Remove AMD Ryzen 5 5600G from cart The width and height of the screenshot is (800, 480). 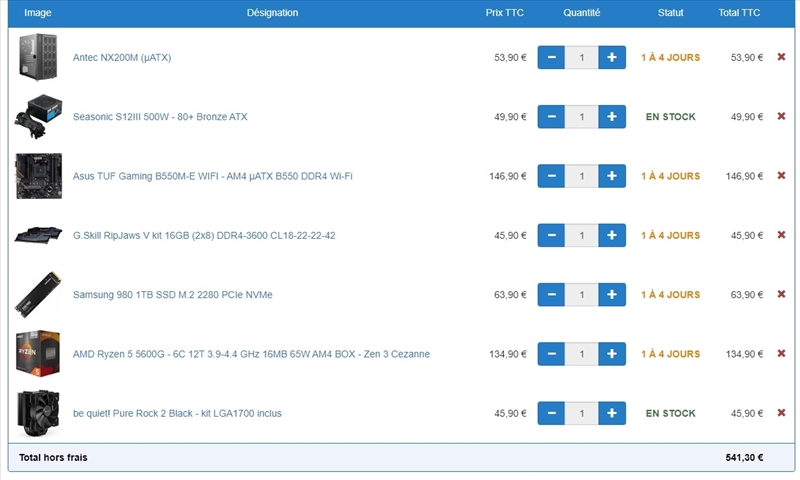click(x=781, y=353)
